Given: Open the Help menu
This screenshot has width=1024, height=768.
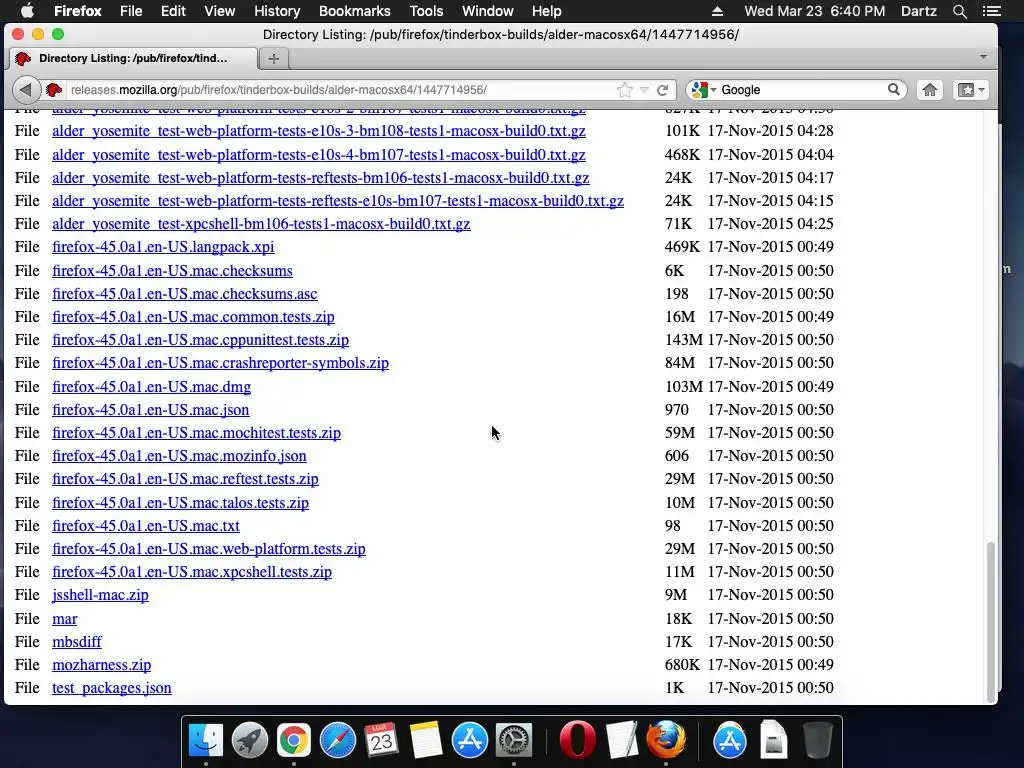Looking at the screenshot, I should [546, 11].
